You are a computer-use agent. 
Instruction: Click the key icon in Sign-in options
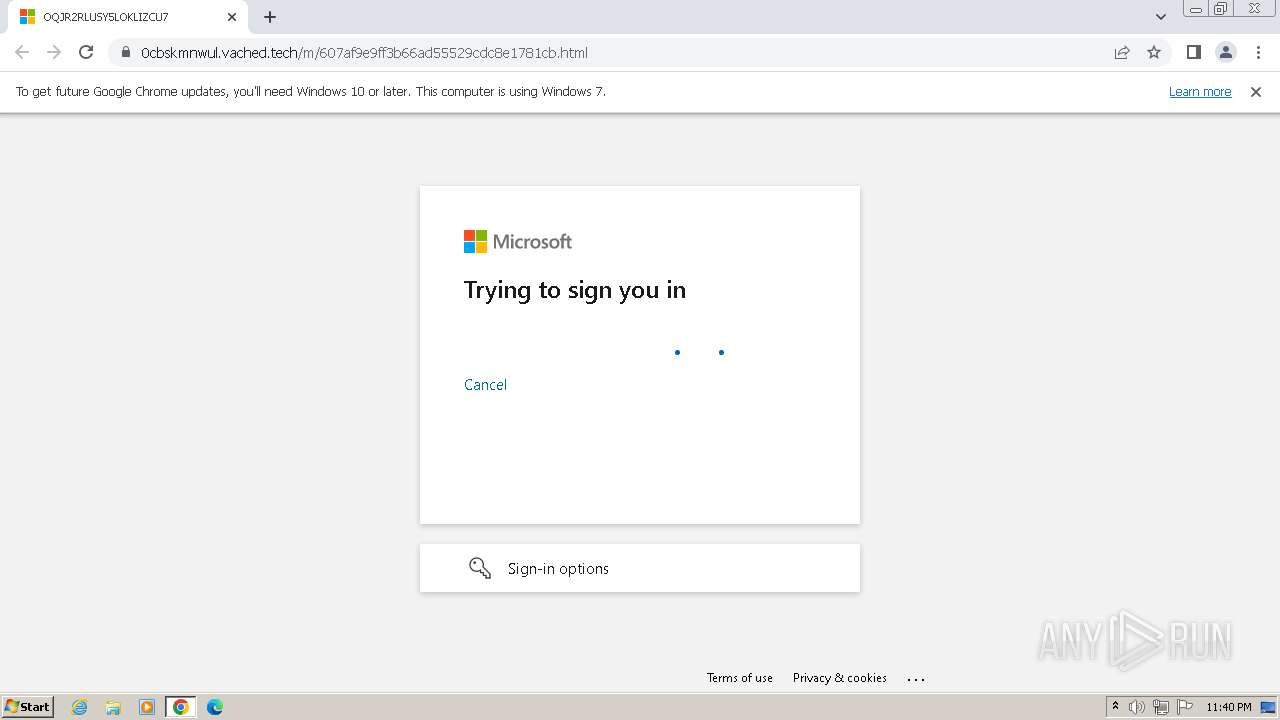[480, 568]
